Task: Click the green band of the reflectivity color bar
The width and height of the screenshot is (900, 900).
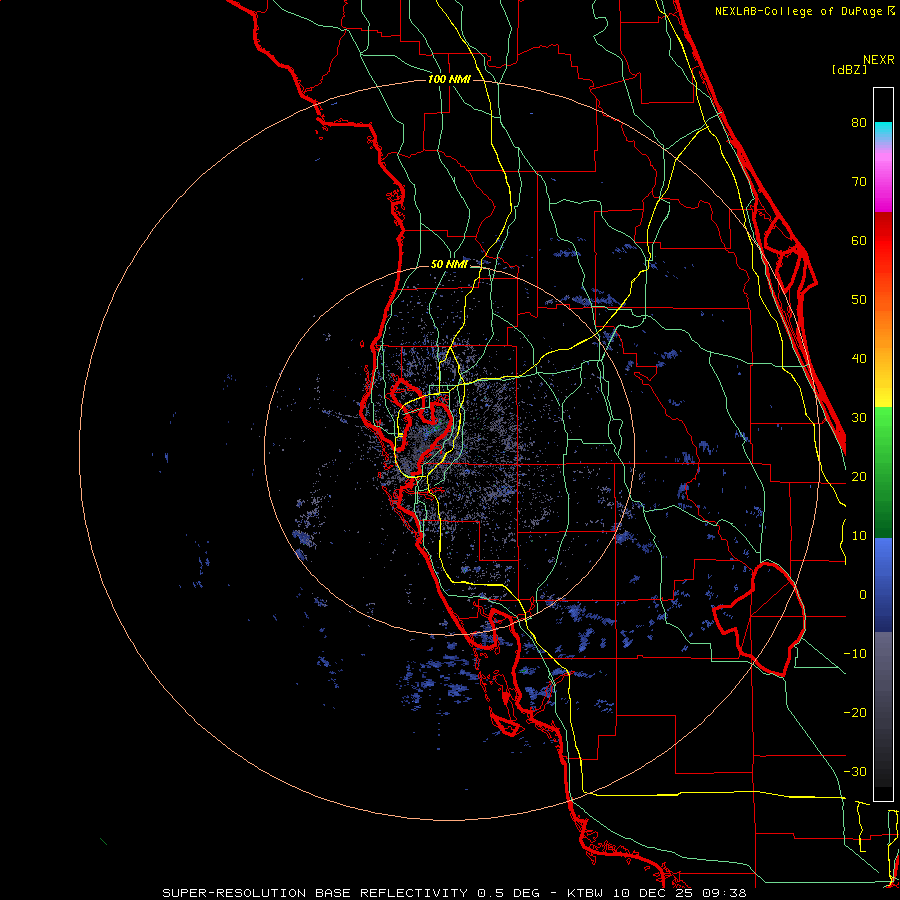Action: pyautogui.click(x=883, y=472)
